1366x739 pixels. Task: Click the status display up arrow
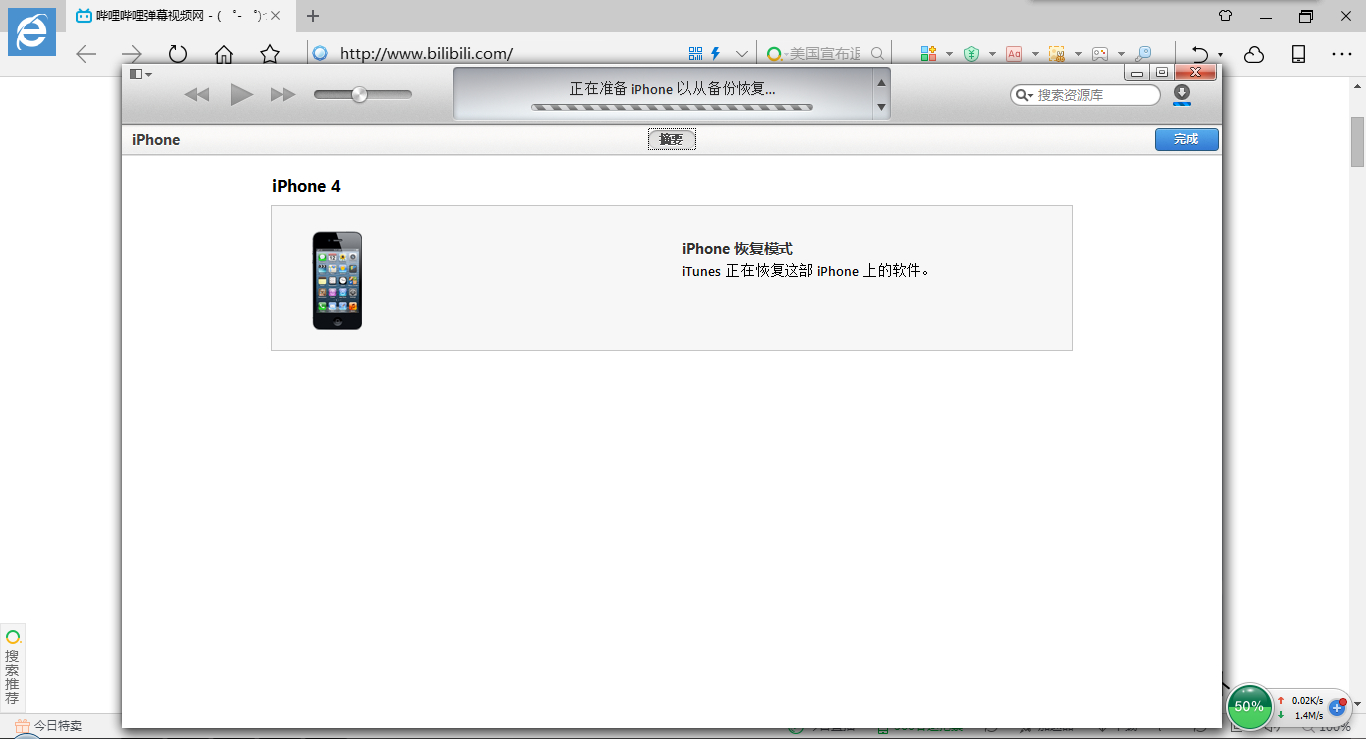point(881,83)
